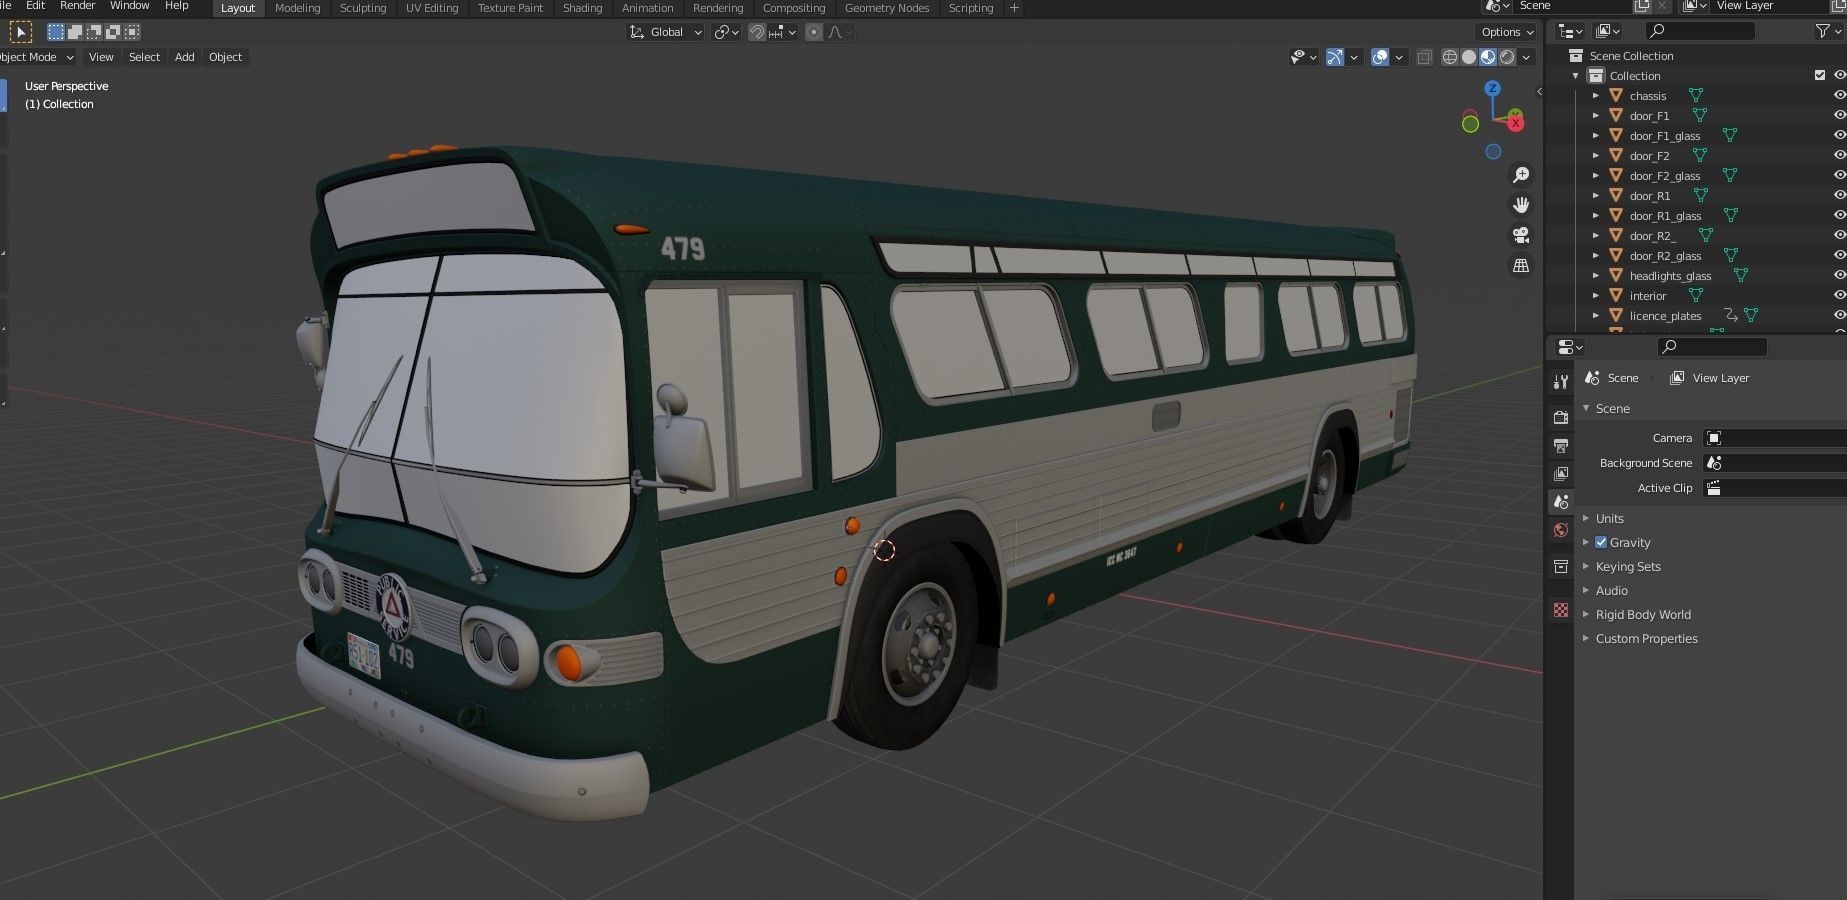Switch to the Shading workspace tab
The image size is (1847, 900).
tap(582, 8)
